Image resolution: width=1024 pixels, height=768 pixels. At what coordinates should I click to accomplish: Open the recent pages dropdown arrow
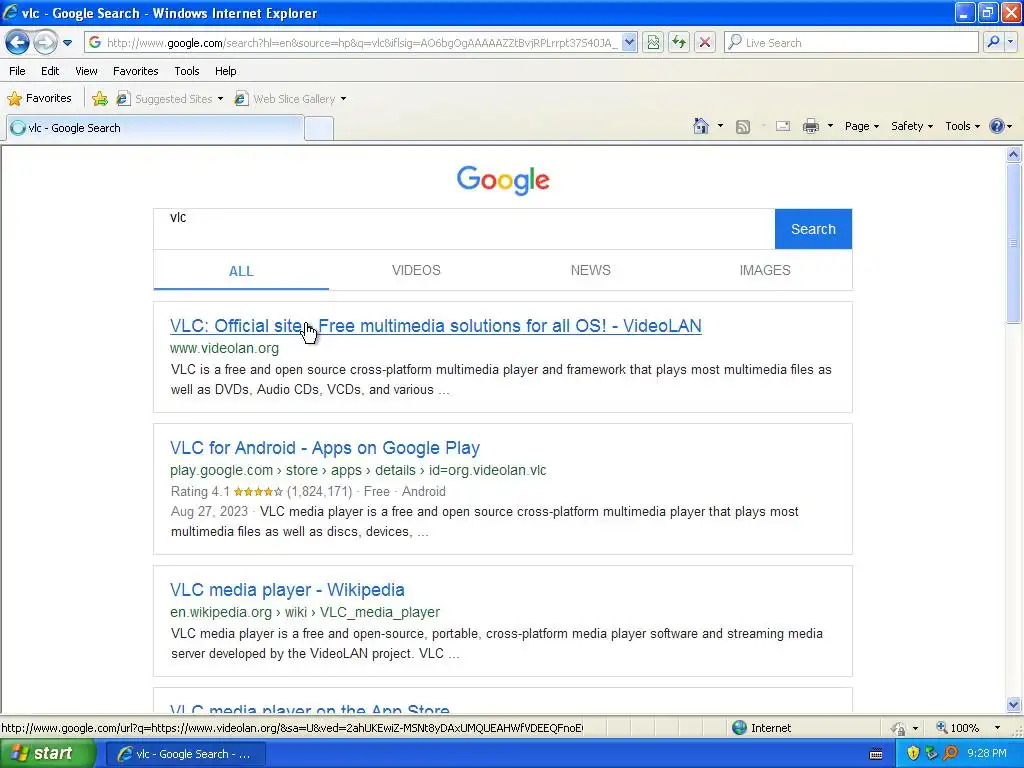67,43
